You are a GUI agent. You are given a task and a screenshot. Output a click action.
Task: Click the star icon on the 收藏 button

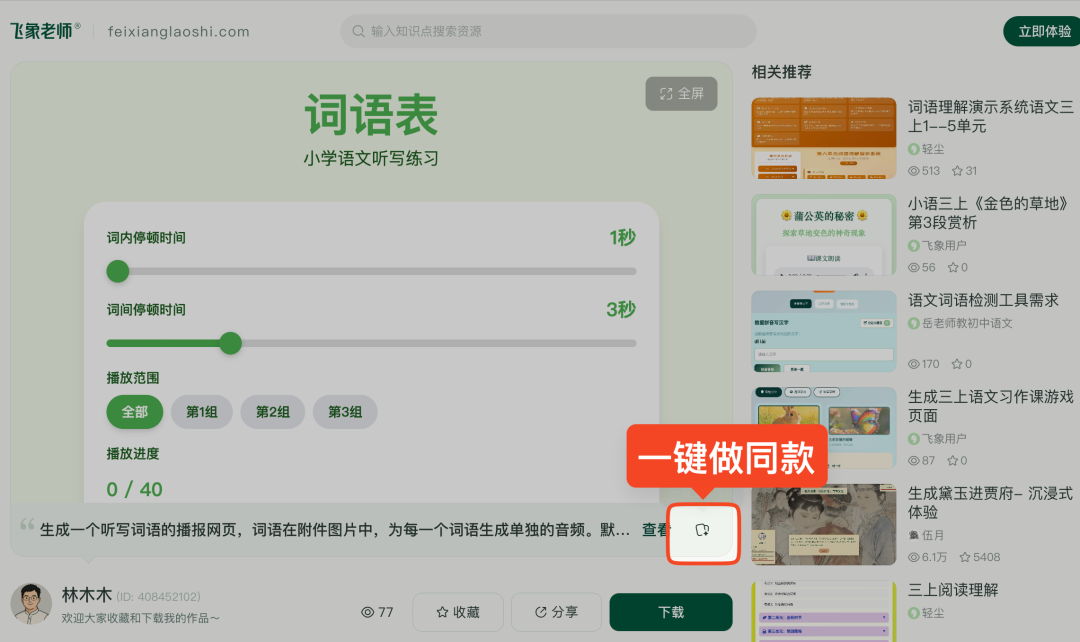click(x=442, y=611)
